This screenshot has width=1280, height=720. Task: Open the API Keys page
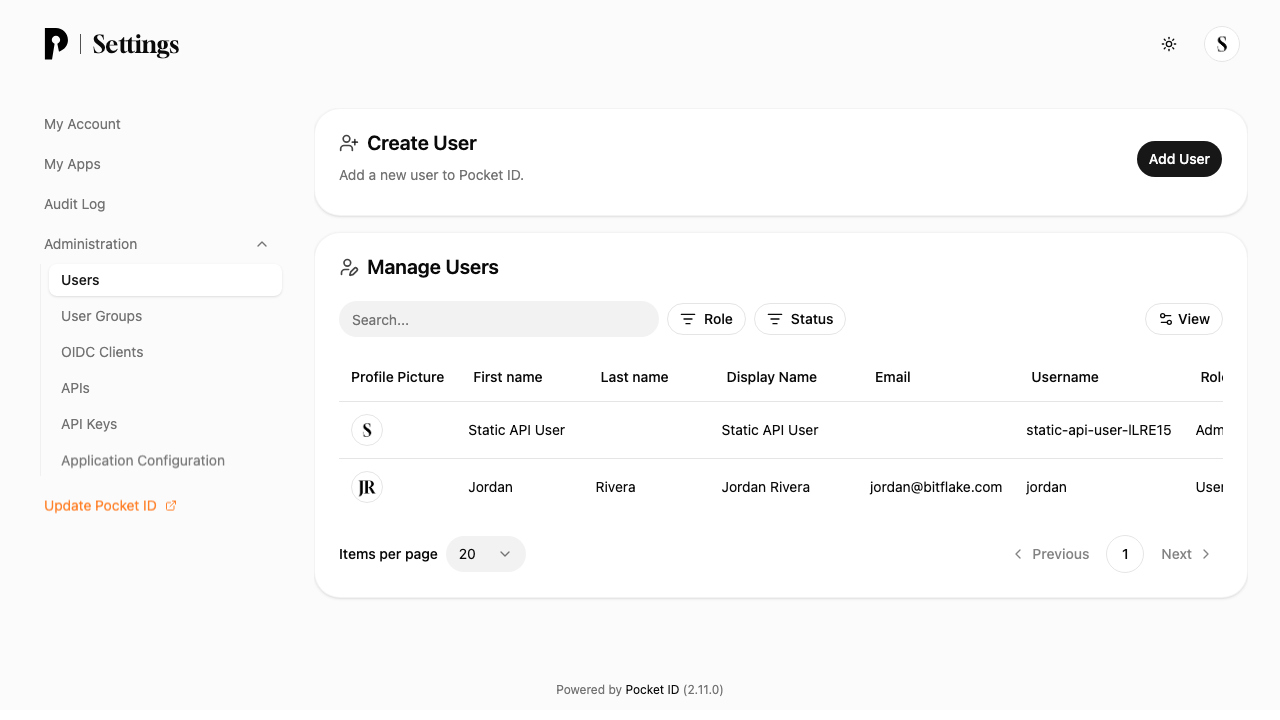[x=89, y=424]
